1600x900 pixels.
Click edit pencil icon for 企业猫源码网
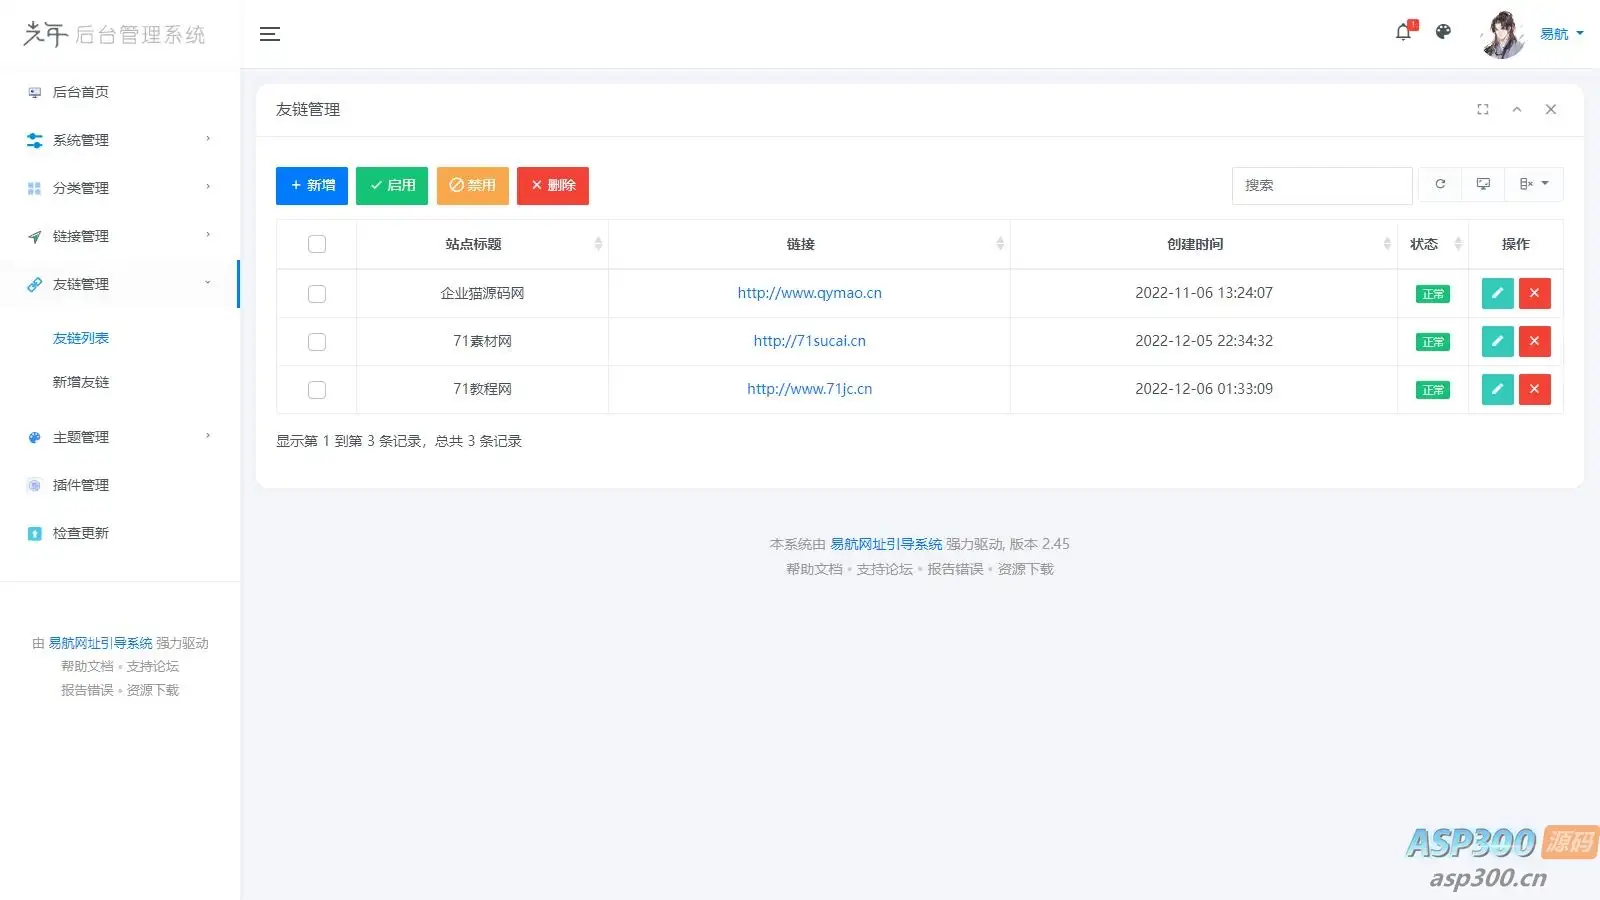[x=1497, y=293]
